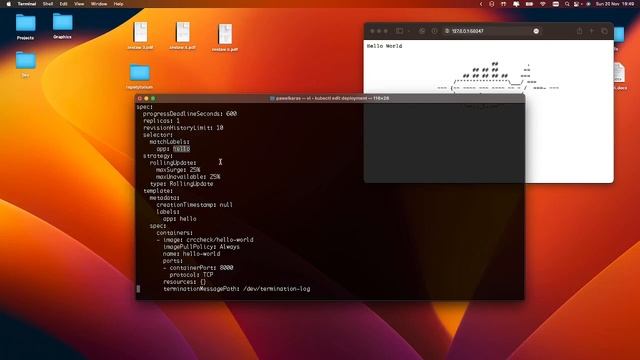Click the spec: line at top of Terminal
The image size is (640, 360).
[144, 107]
